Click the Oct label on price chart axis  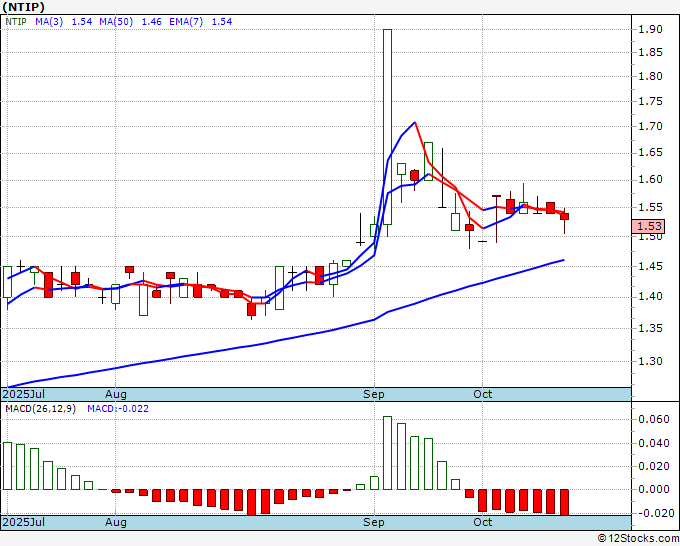(x=482, y=394)
